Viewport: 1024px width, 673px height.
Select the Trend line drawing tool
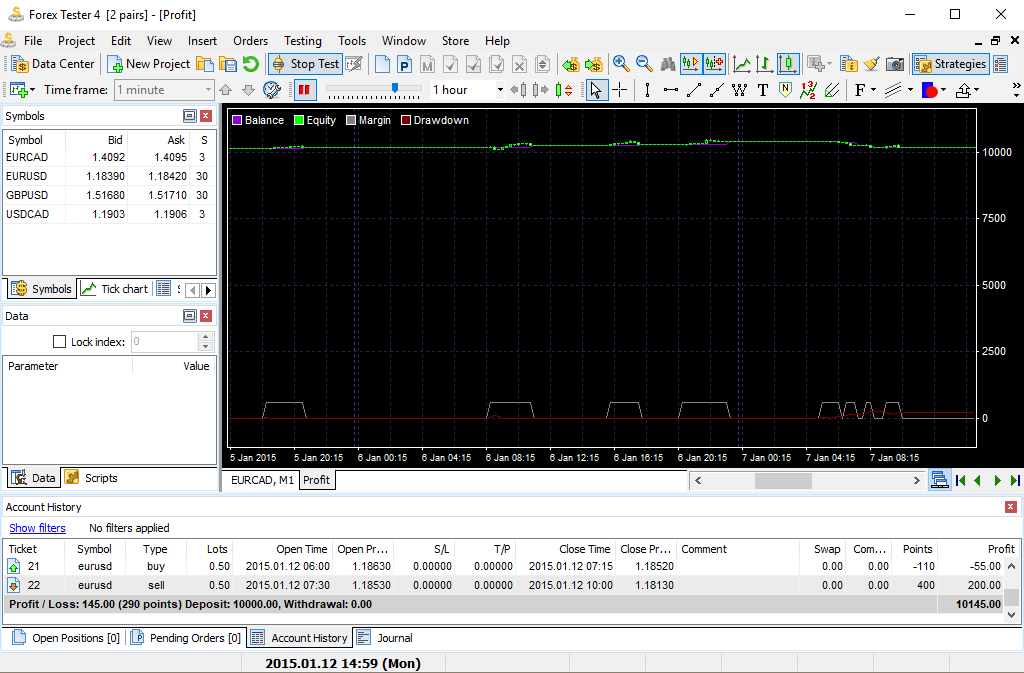[x=696, y=90]
